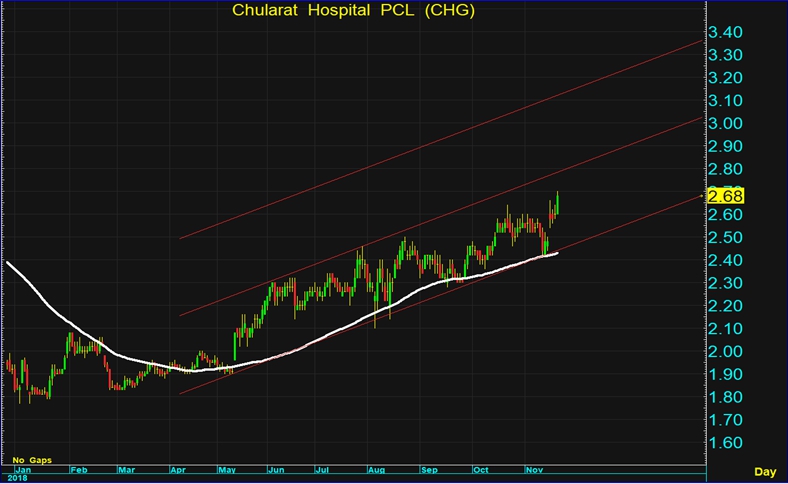Click the No Gaps indicator text
This screenshot has width=788, height=484.
32,460
